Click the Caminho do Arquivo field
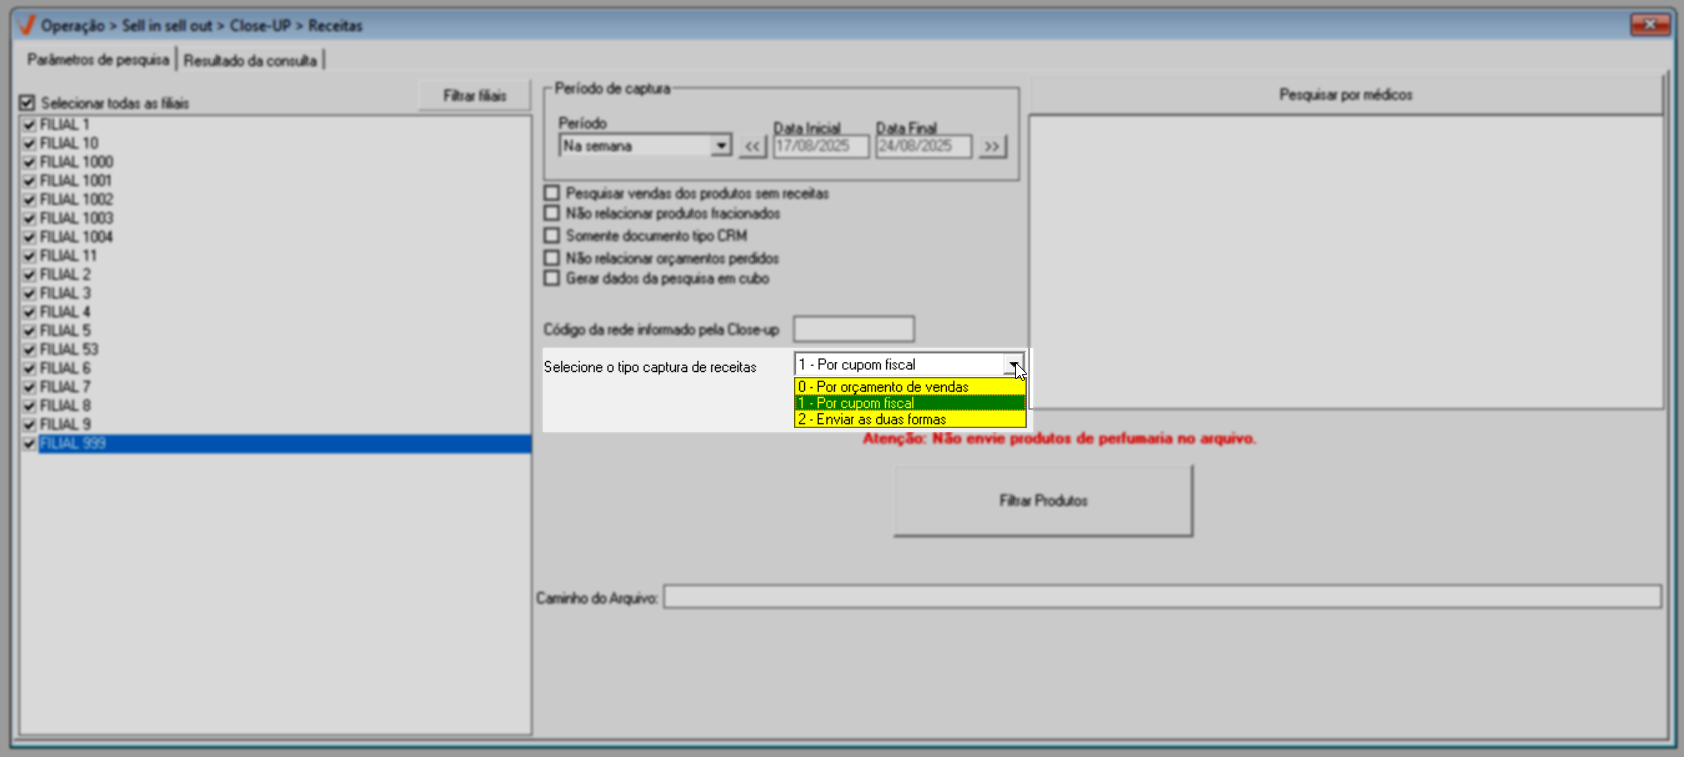Viewport: 1684px width, 757px height. tap(1162, 598)
